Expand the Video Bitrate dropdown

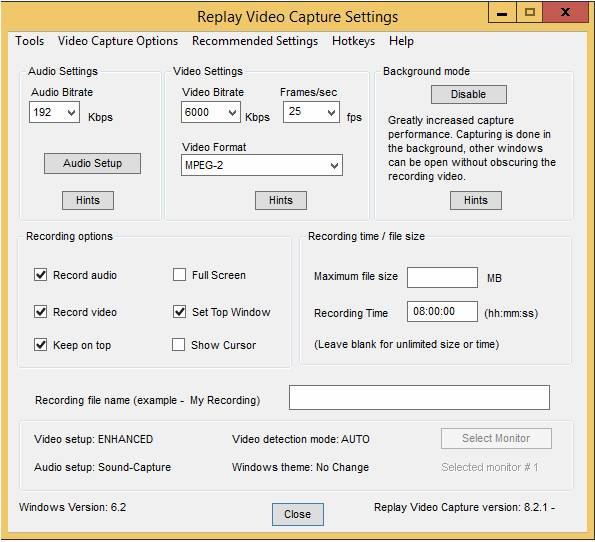[x=211, y=112]
